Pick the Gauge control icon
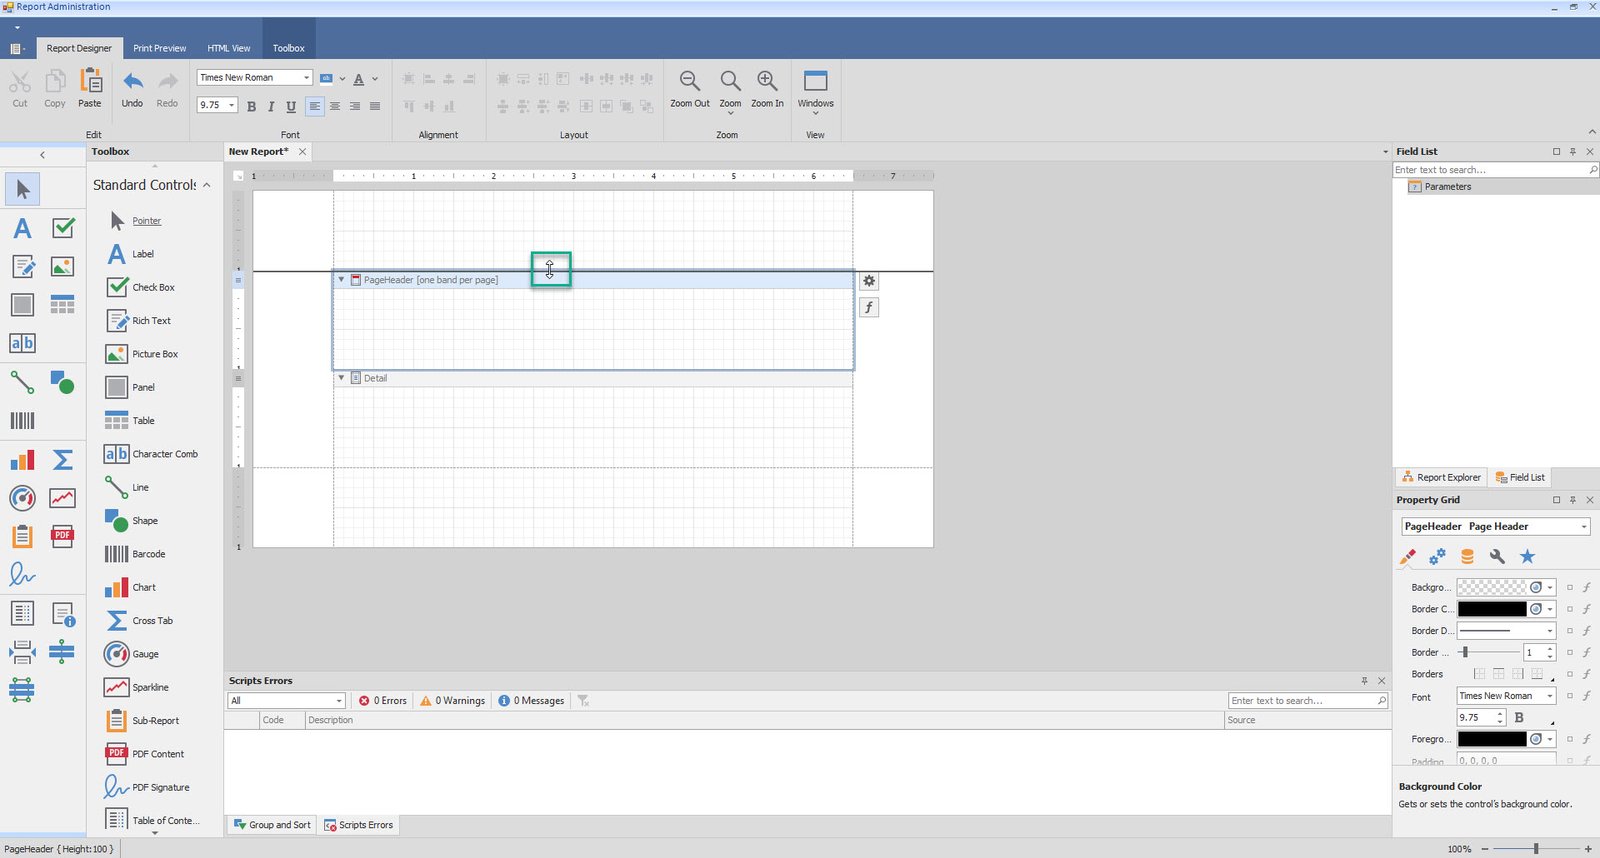 click(x=117, y=654)
